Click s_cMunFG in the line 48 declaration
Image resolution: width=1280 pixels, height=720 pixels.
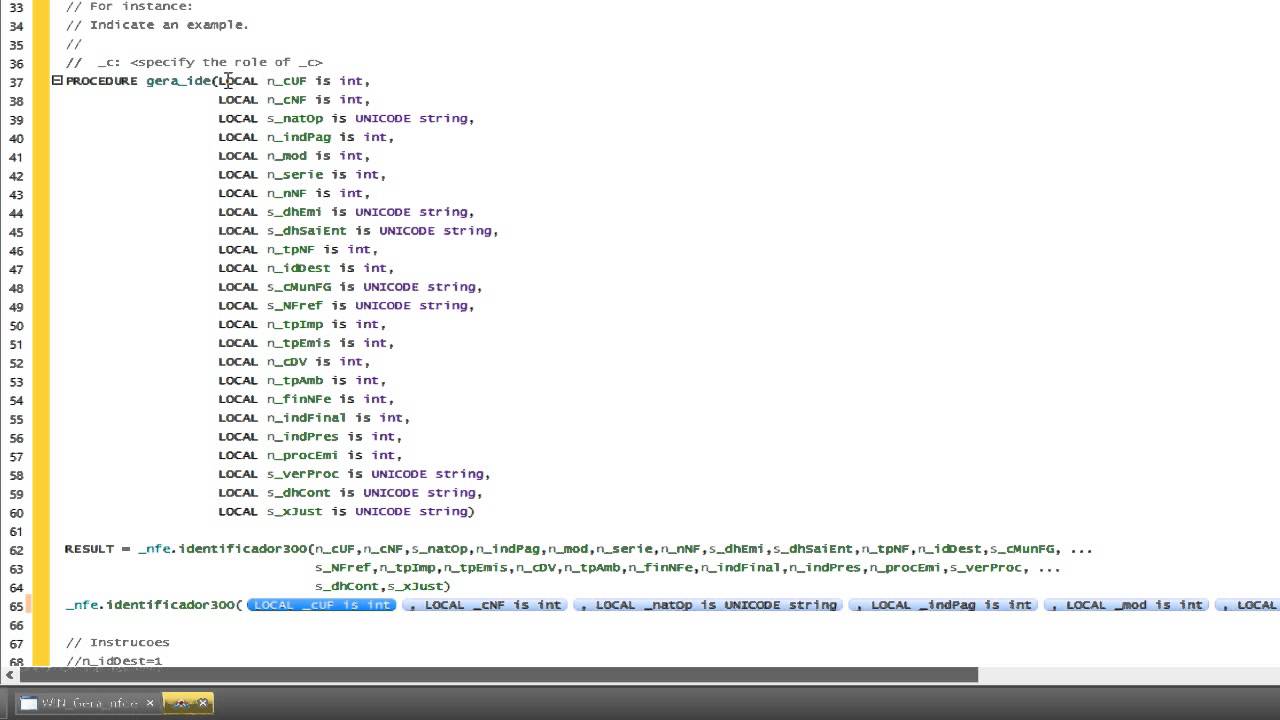pos(299,287)
